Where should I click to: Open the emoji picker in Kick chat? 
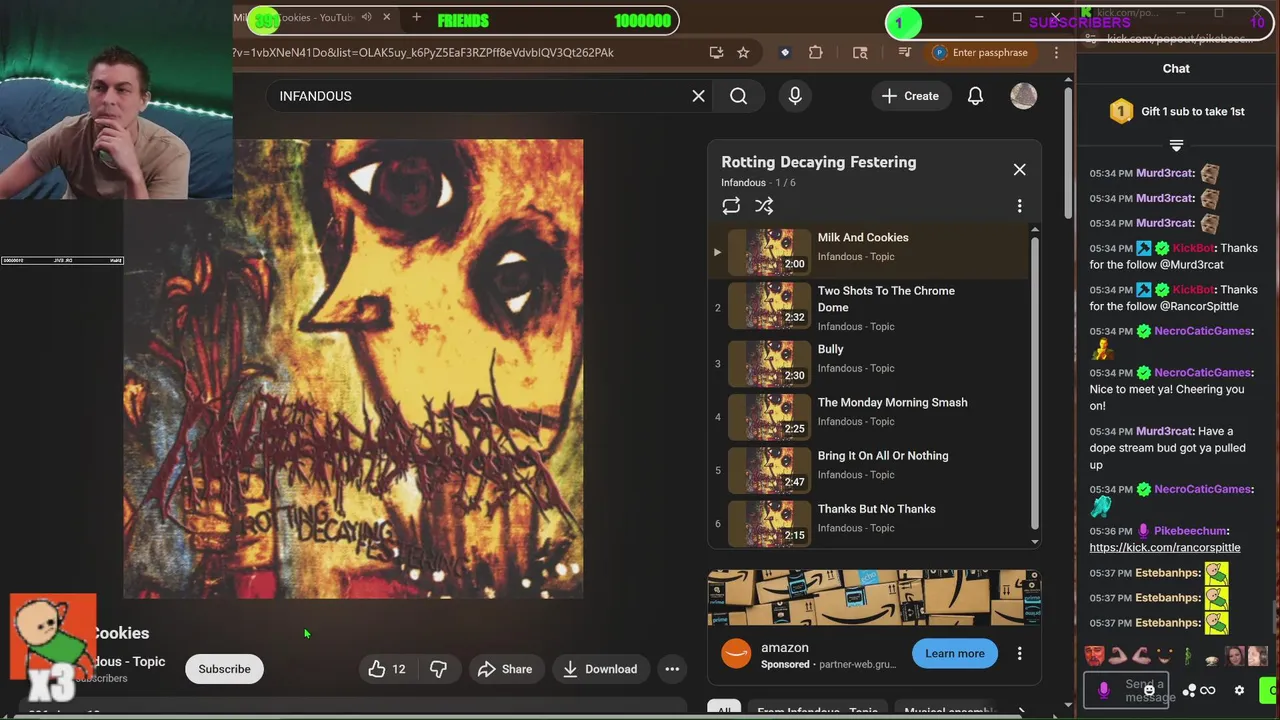point(1150,690)
